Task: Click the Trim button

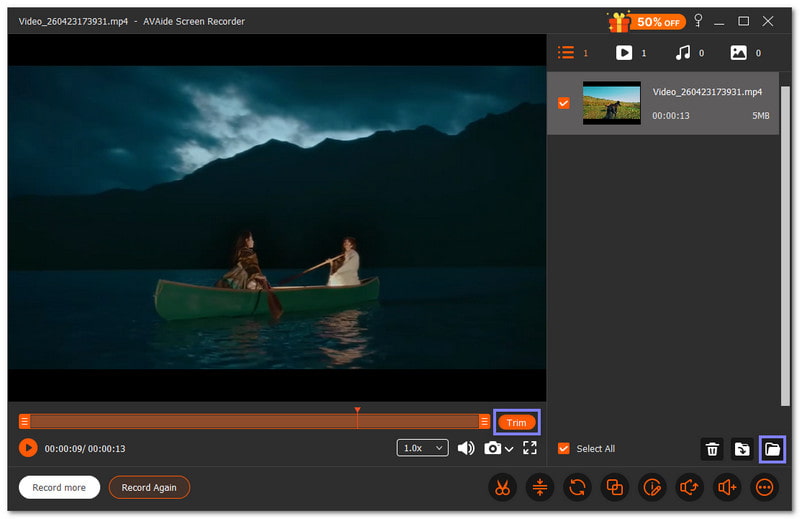Action: [516, 423]
